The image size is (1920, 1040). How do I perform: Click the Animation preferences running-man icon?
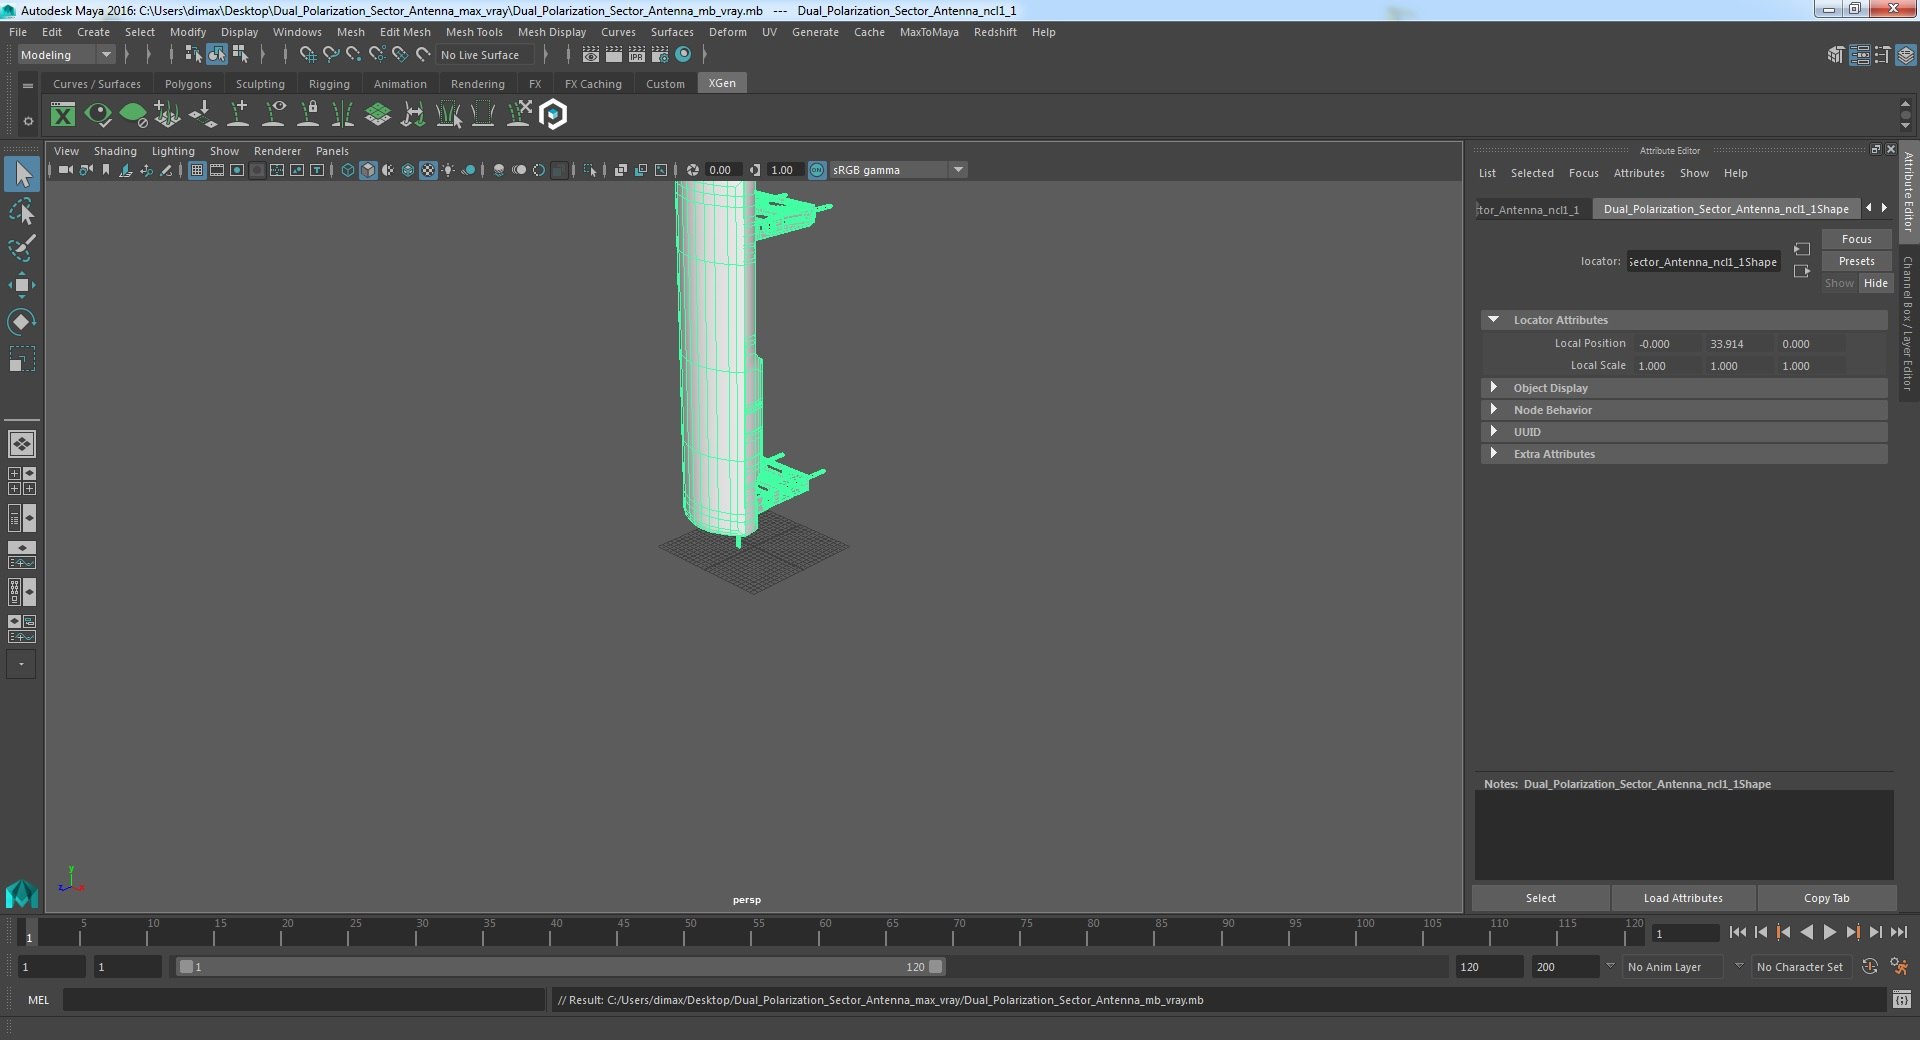1899,967
